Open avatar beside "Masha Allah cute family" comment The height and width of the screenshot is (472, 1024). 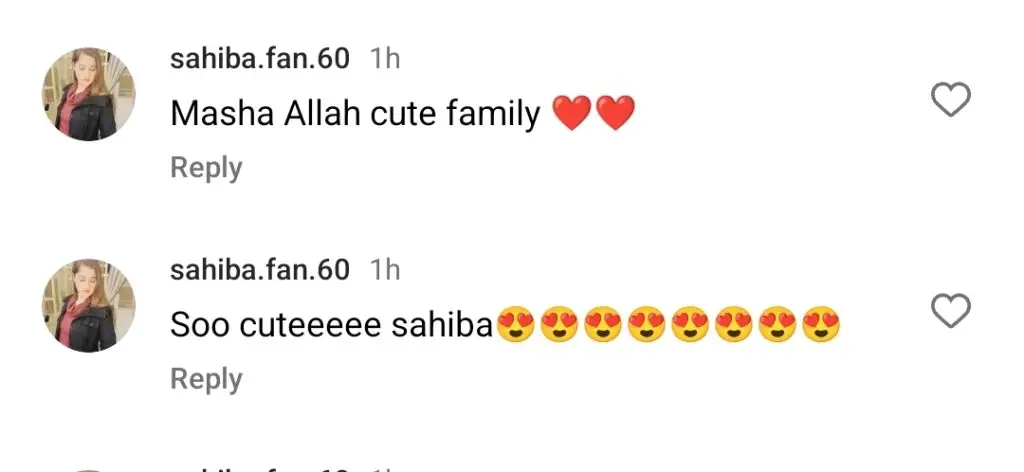89,94
